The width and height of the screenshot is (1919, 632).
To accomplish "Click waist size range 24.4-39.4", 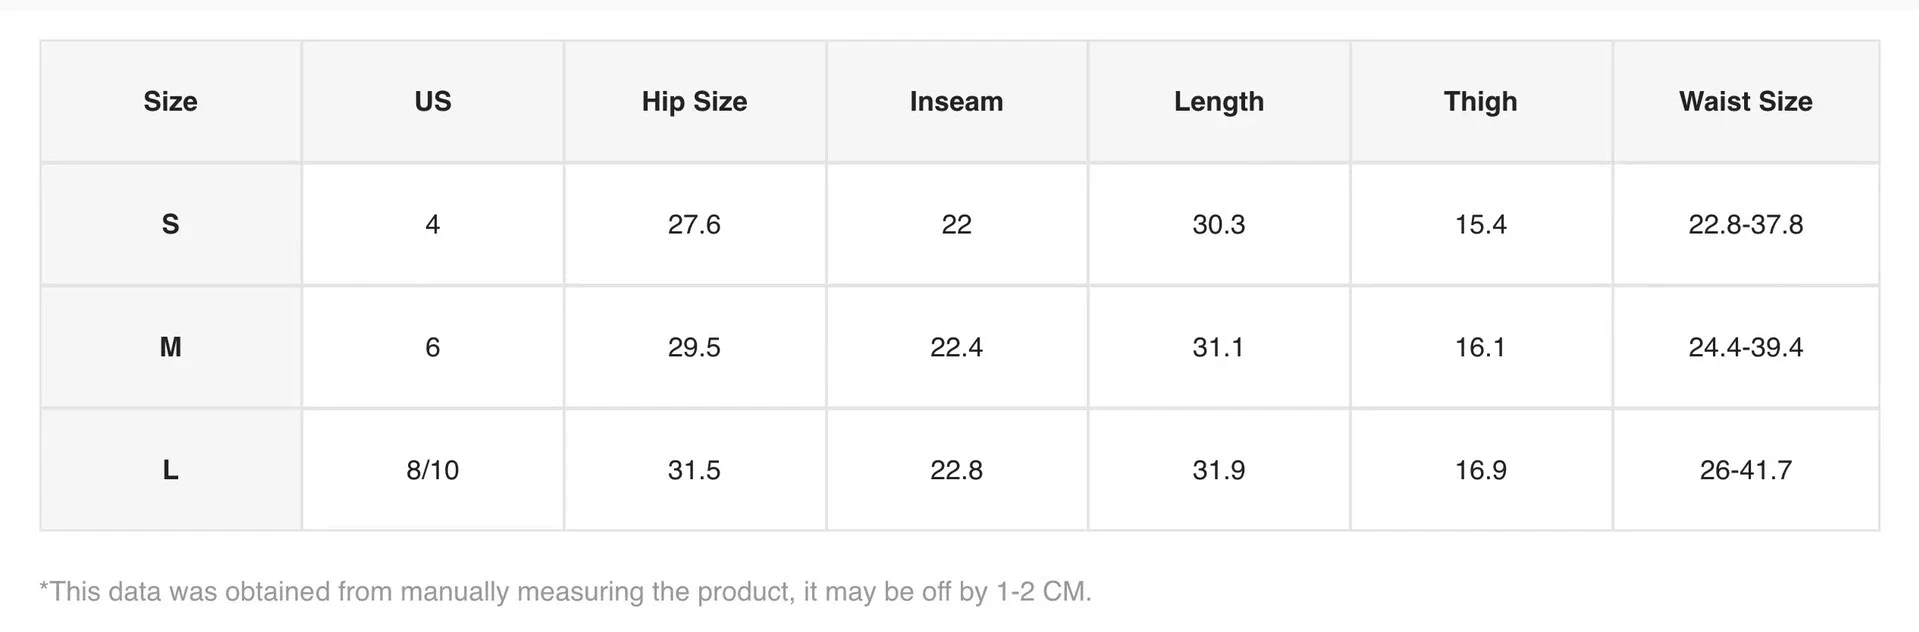I will pyautogui.click(x=1745, y=347).
